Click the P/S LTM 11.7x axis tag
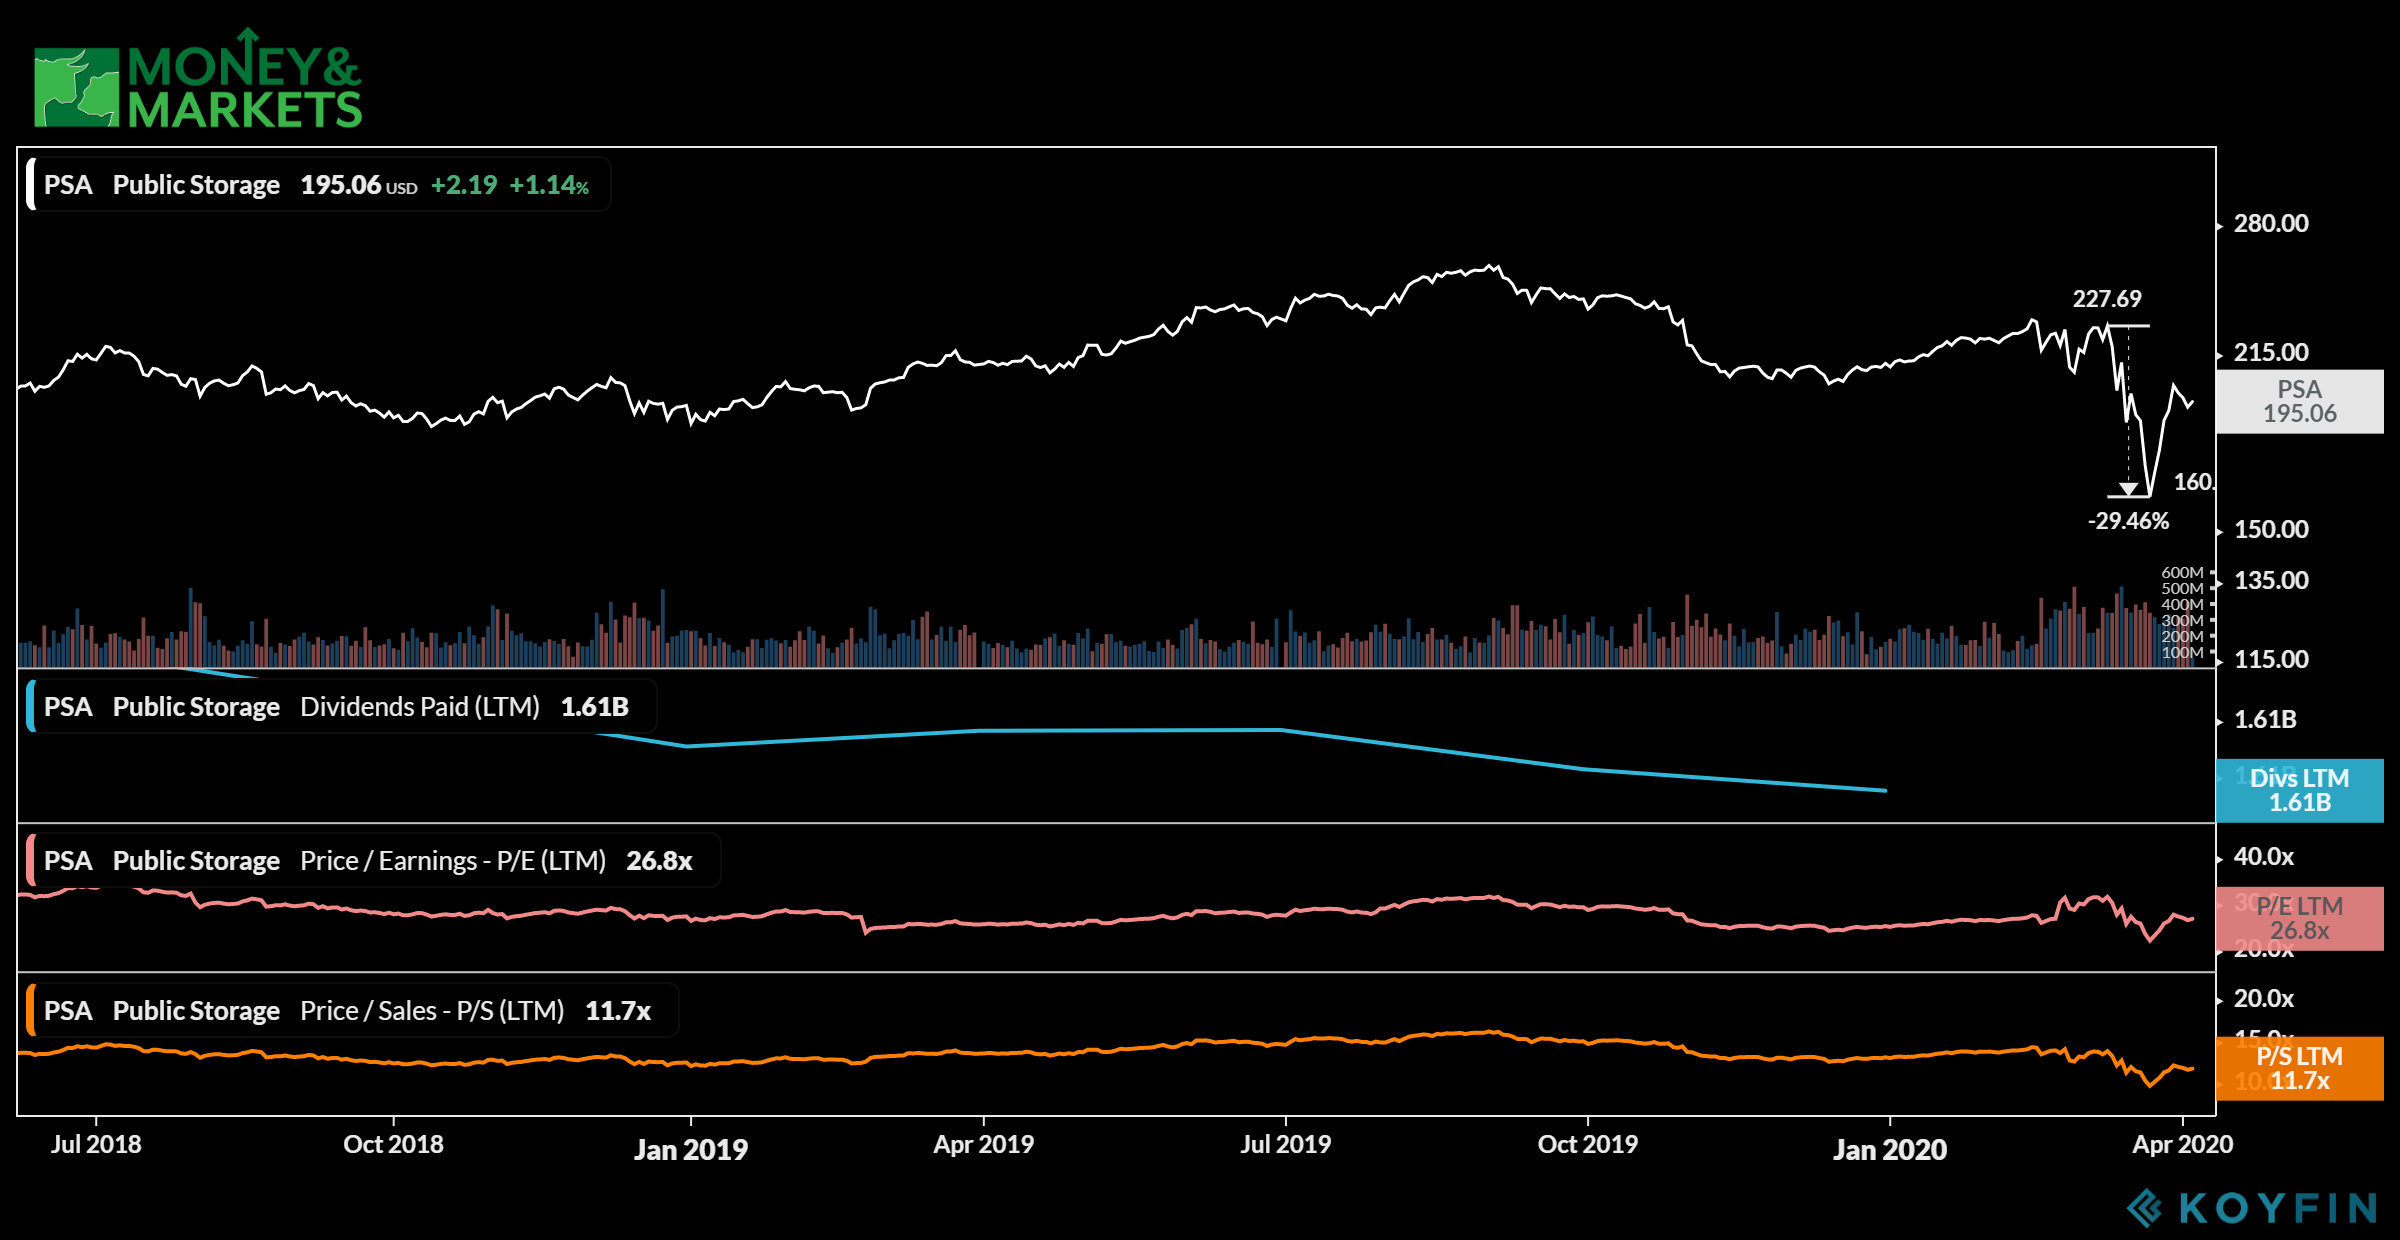This screenshot has width=2400, height=1240. (x=2300, y=1069)
